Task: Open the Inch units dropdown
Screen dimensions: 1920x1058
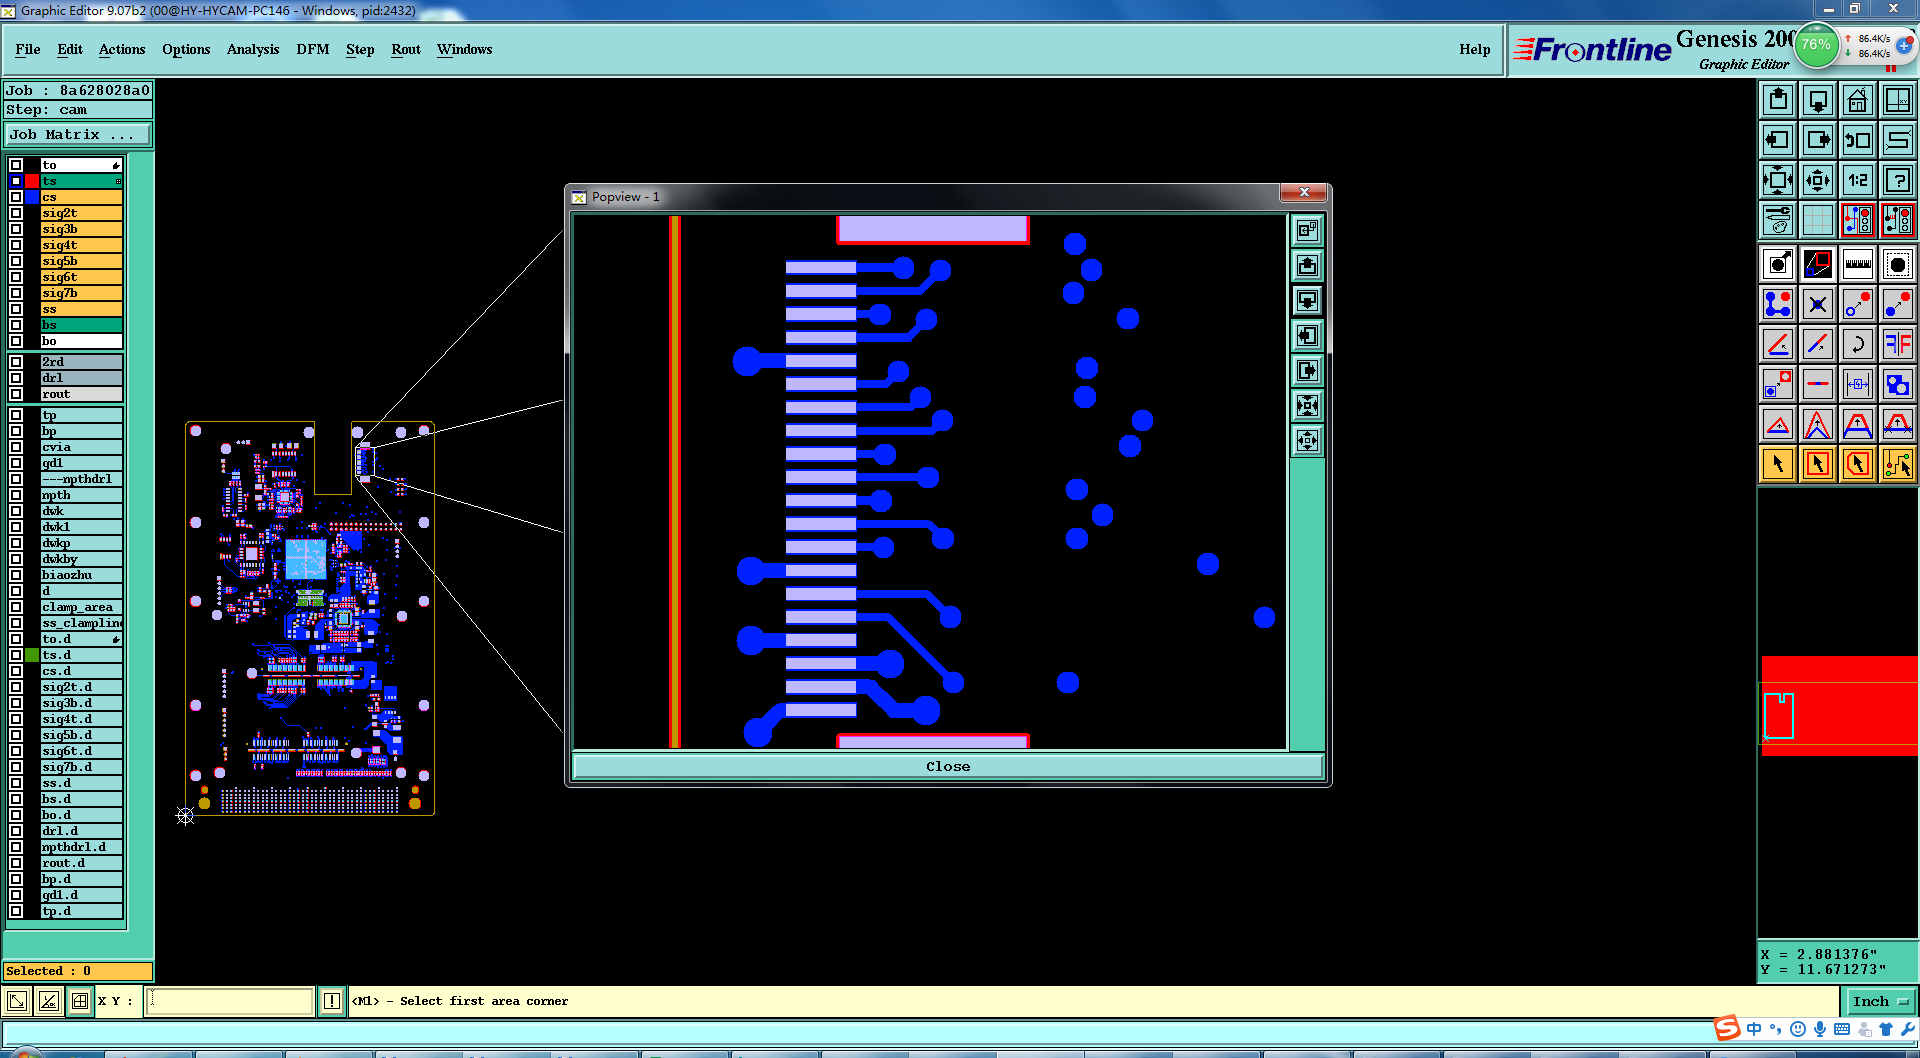Action: click(x=1880, y=1001)
